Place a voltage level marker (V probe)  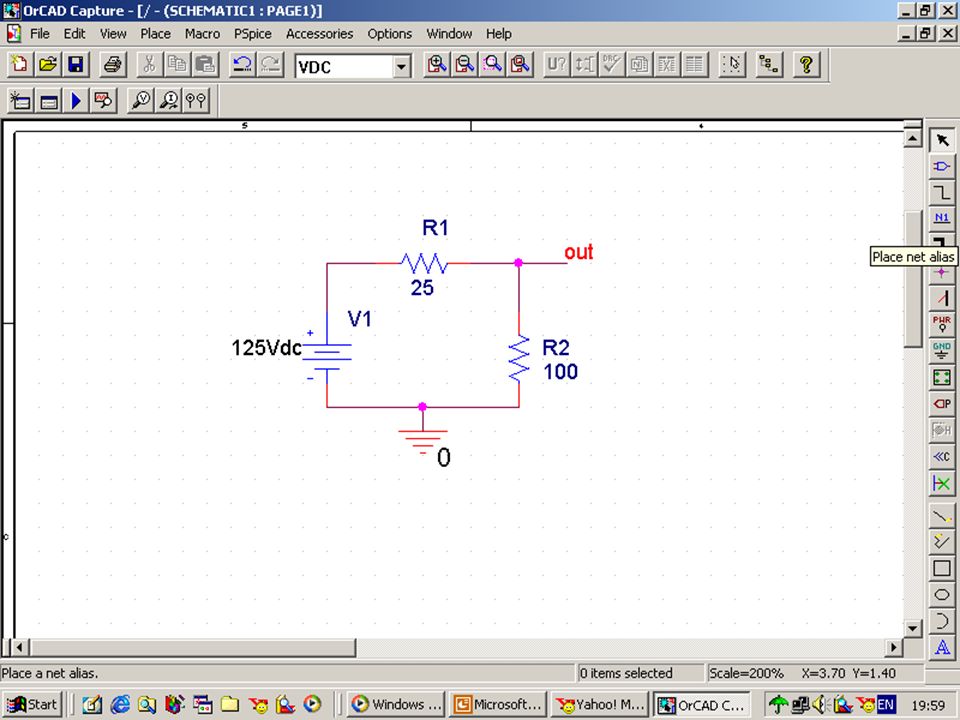[x=141, y=100]
